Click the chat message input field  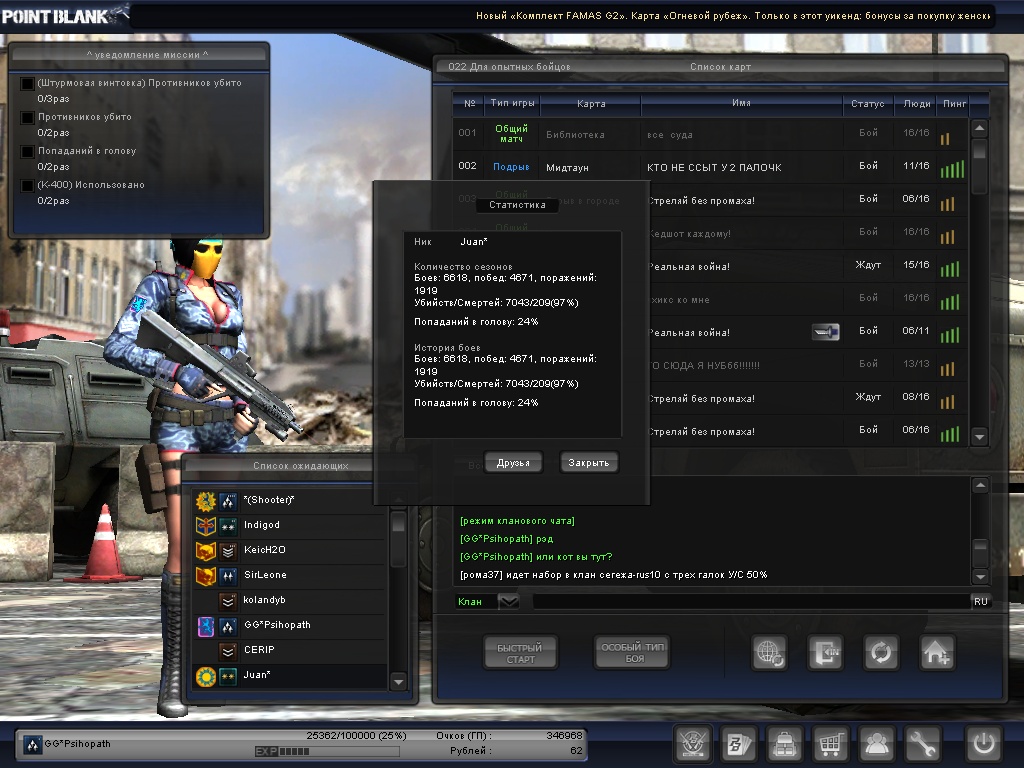coord(751,601)
